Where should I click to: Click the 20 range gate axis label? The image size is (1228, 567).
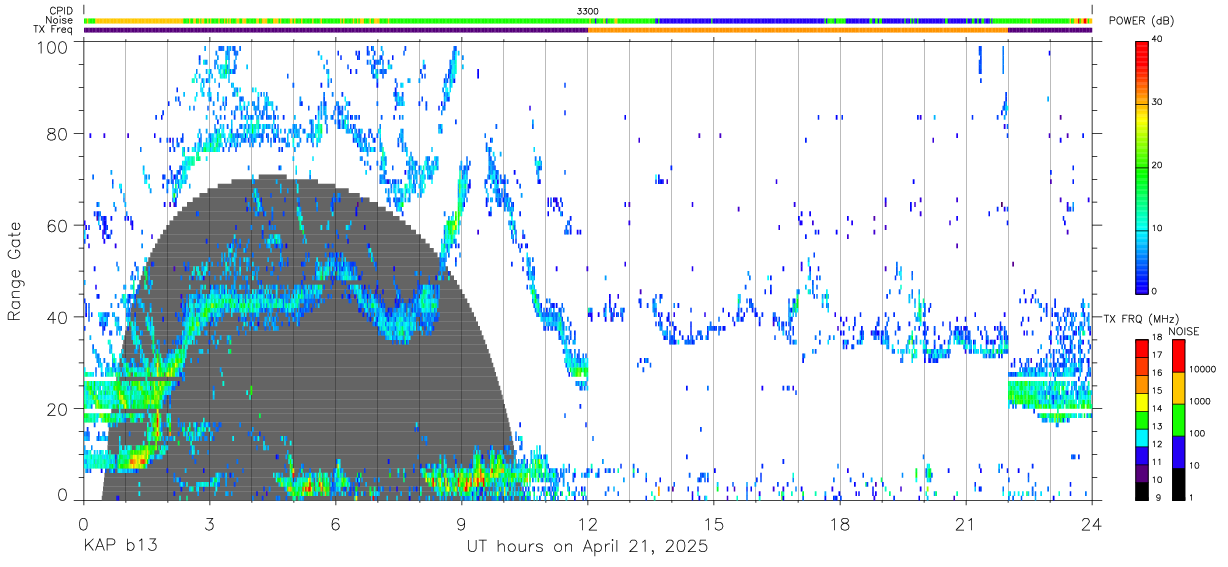click(x=58, y=409)
